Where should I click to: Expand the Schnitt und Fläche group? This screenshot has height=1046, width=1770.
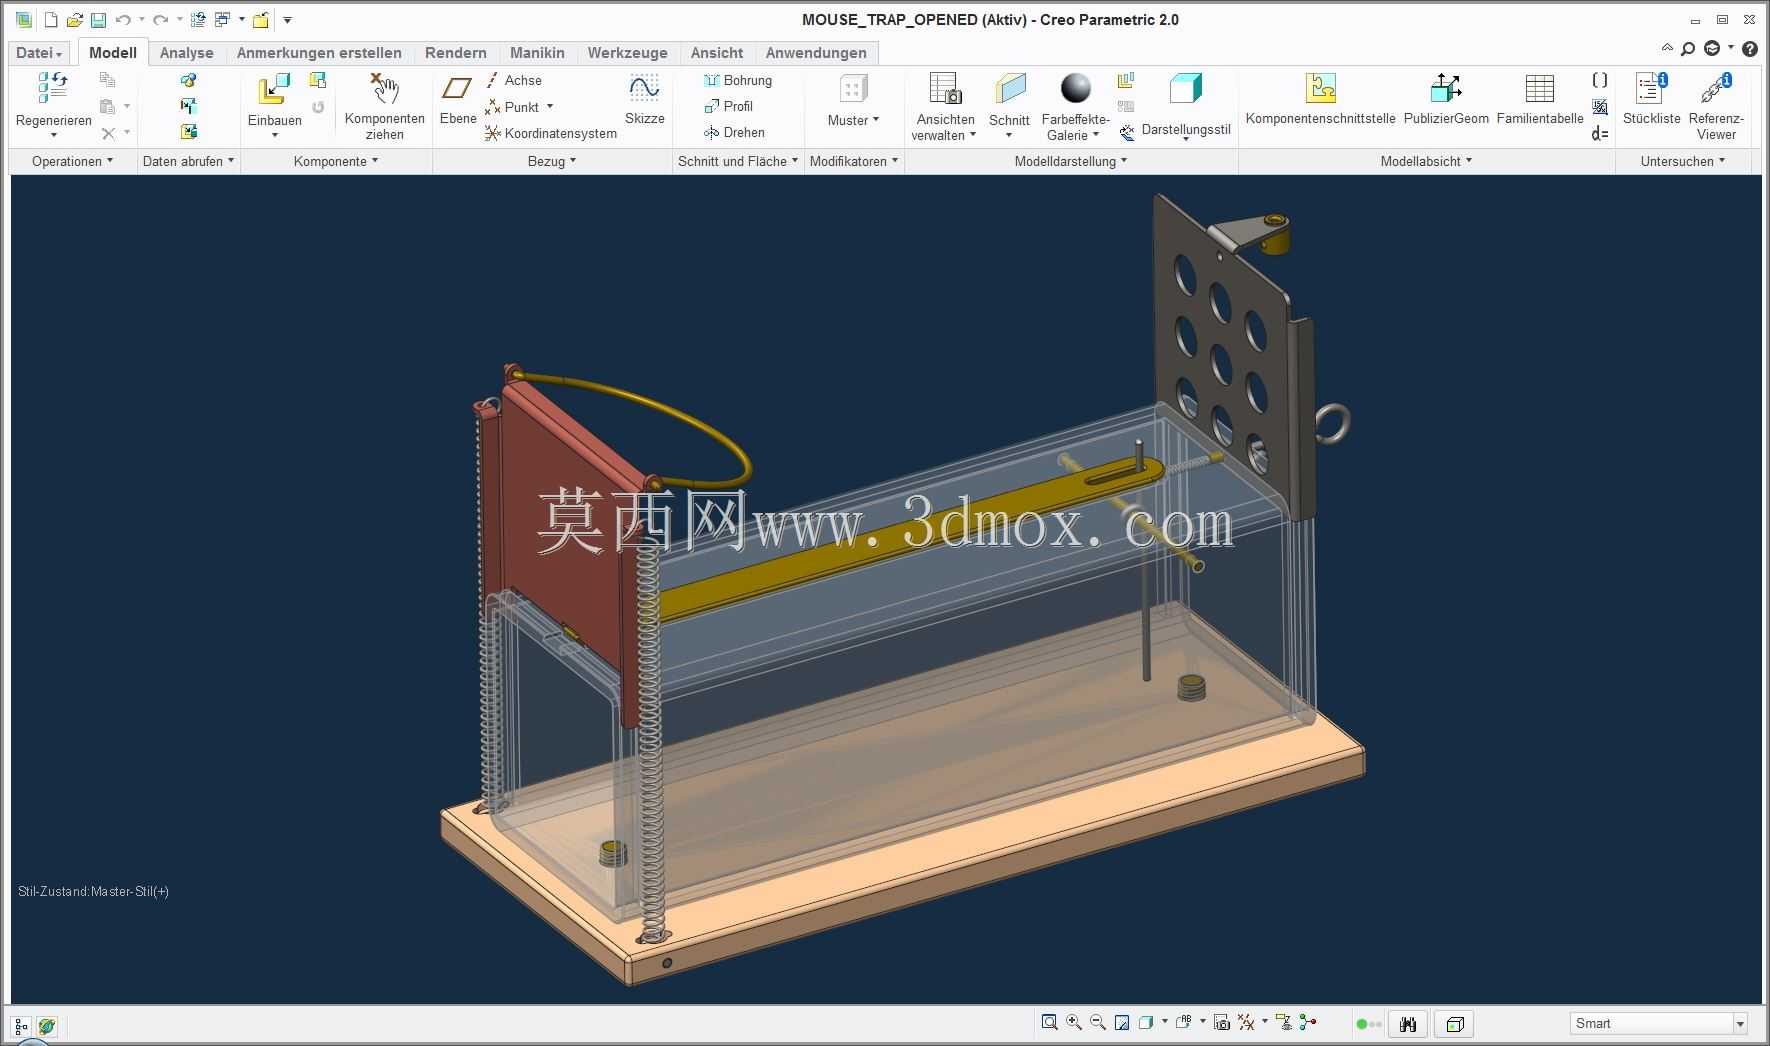[x=738, y=161]
